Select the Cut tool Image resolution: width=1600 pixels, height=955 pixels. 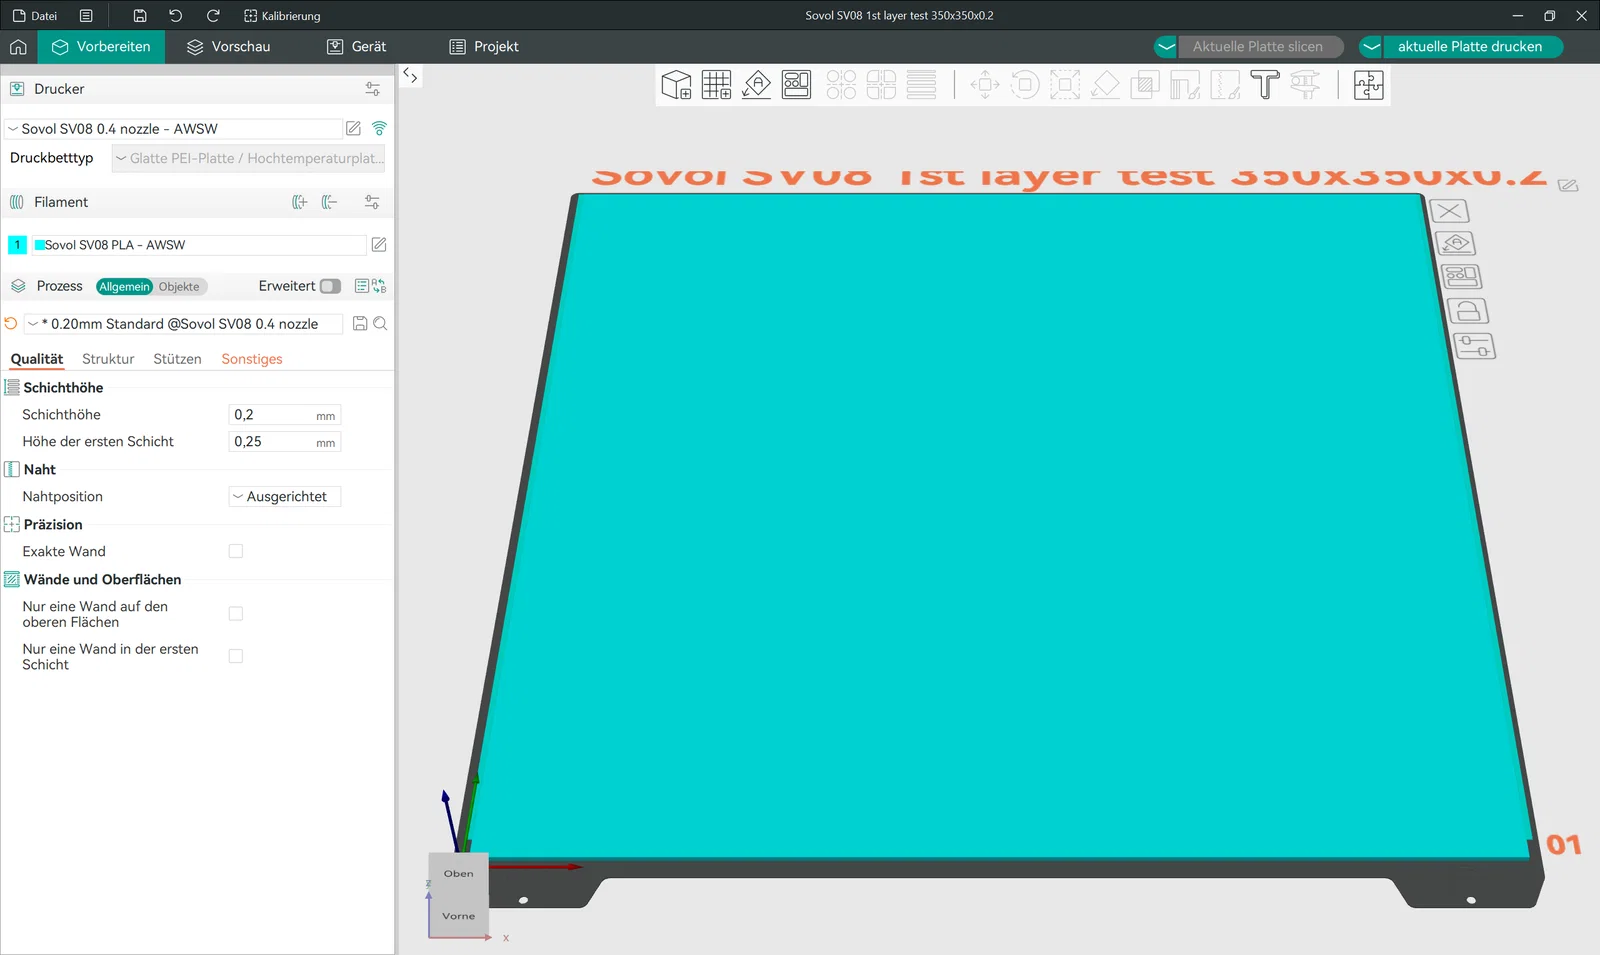(x=1145, y=85)
